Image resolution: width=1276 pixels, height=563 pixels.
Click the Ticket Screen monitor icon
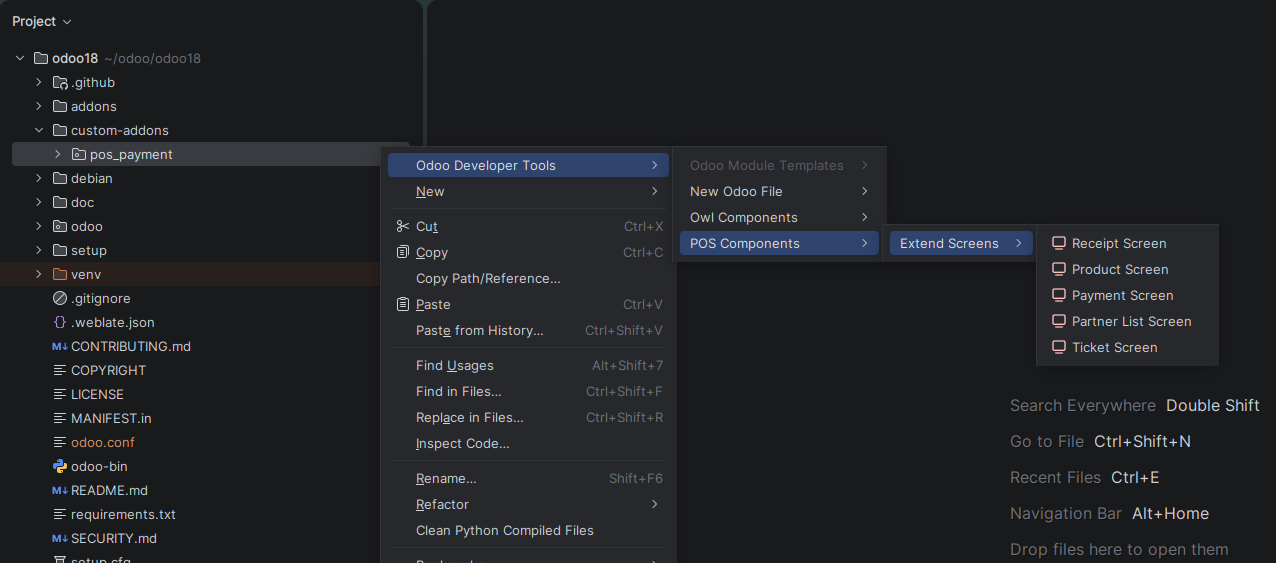point(1059,347)
